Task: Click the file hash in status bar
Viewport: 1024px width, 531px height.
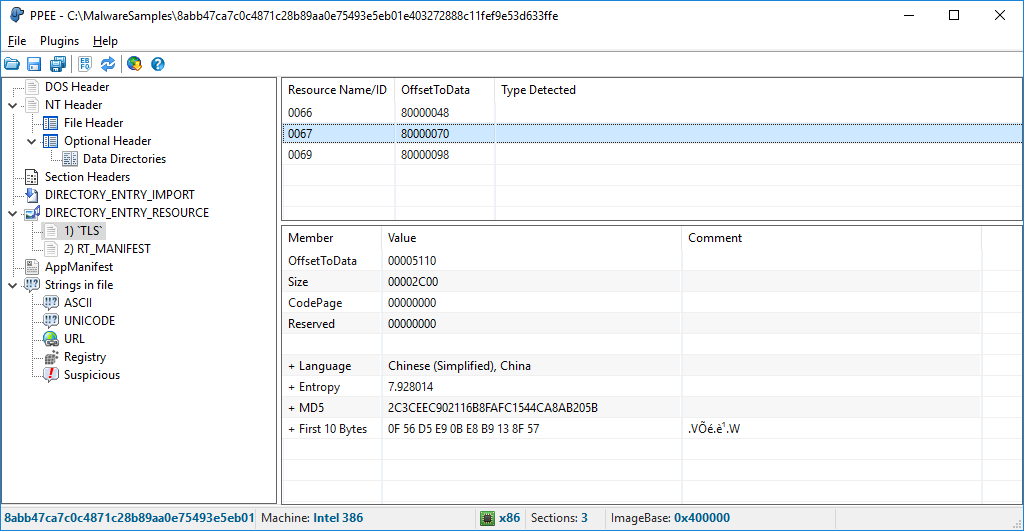Action: pos(129,519)
